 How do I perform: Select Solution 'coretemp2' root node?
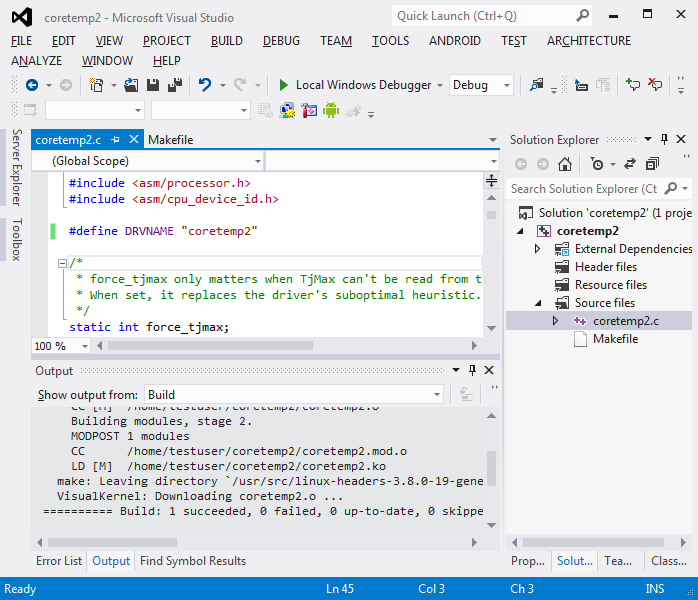click(x=605, y=213)
